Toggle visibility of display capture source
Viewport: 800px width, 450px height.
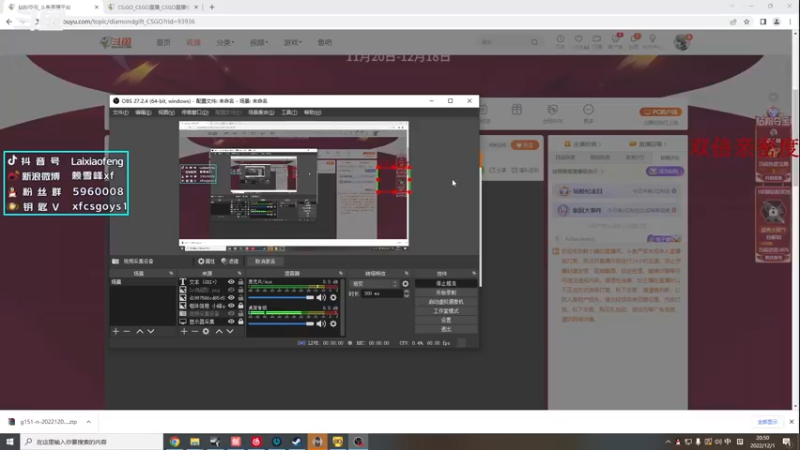[x=231, y=321]
